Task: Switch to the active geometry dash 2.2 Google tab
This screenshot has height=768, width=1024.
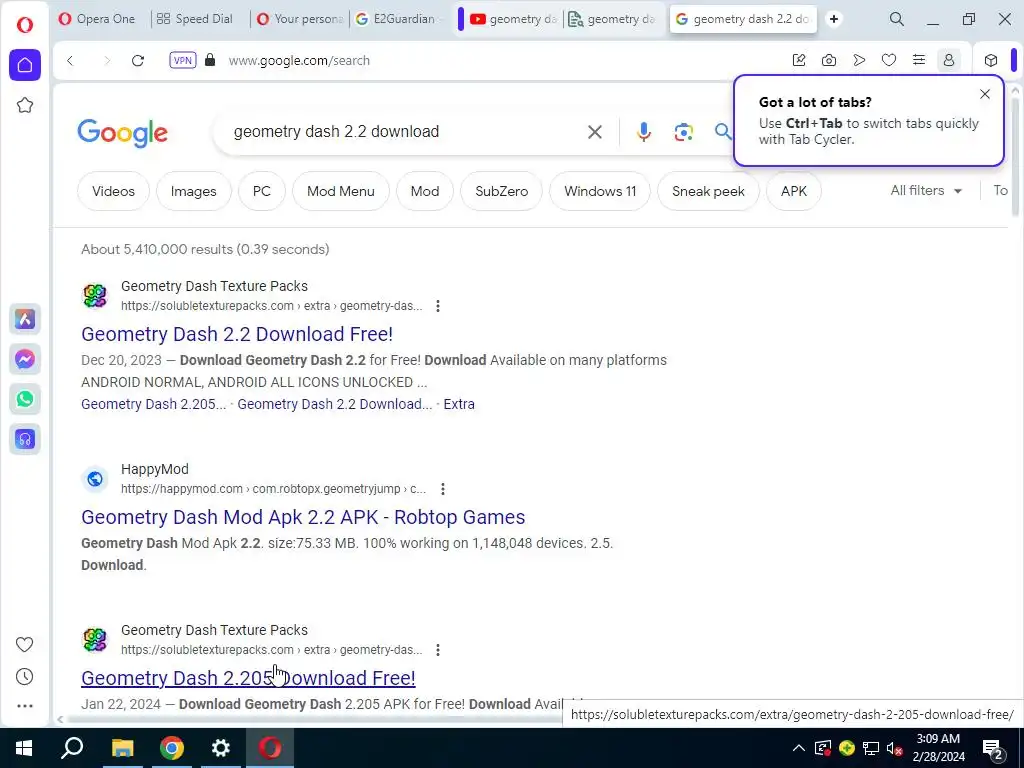Action: tap(743, 19)
